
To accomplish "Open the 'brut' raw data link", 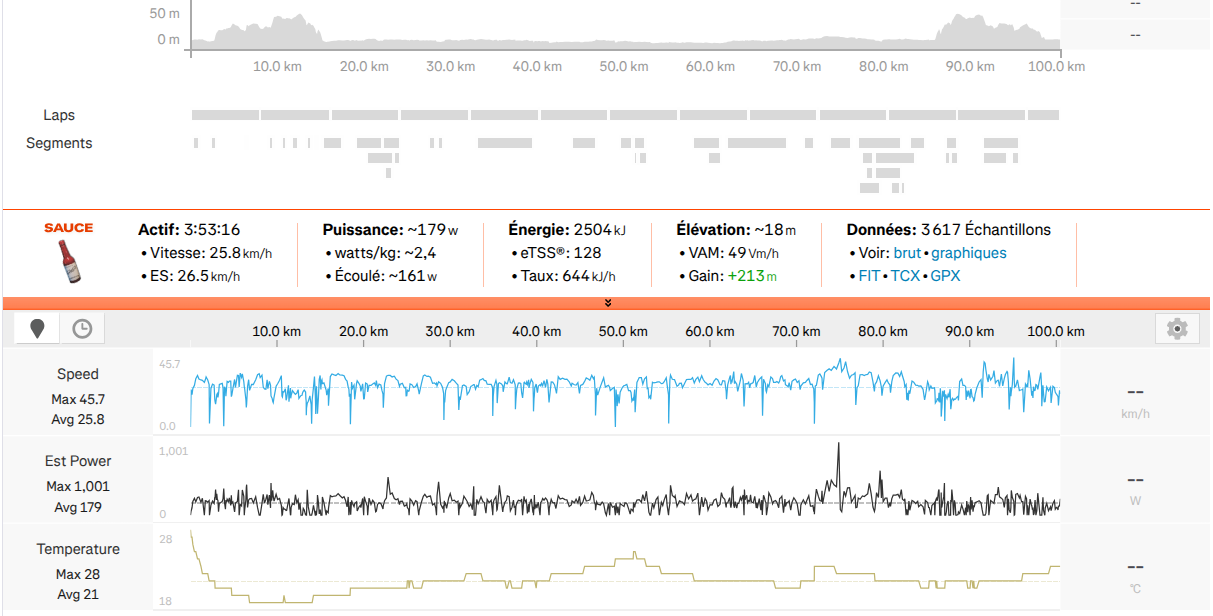I will click(907, 253).
